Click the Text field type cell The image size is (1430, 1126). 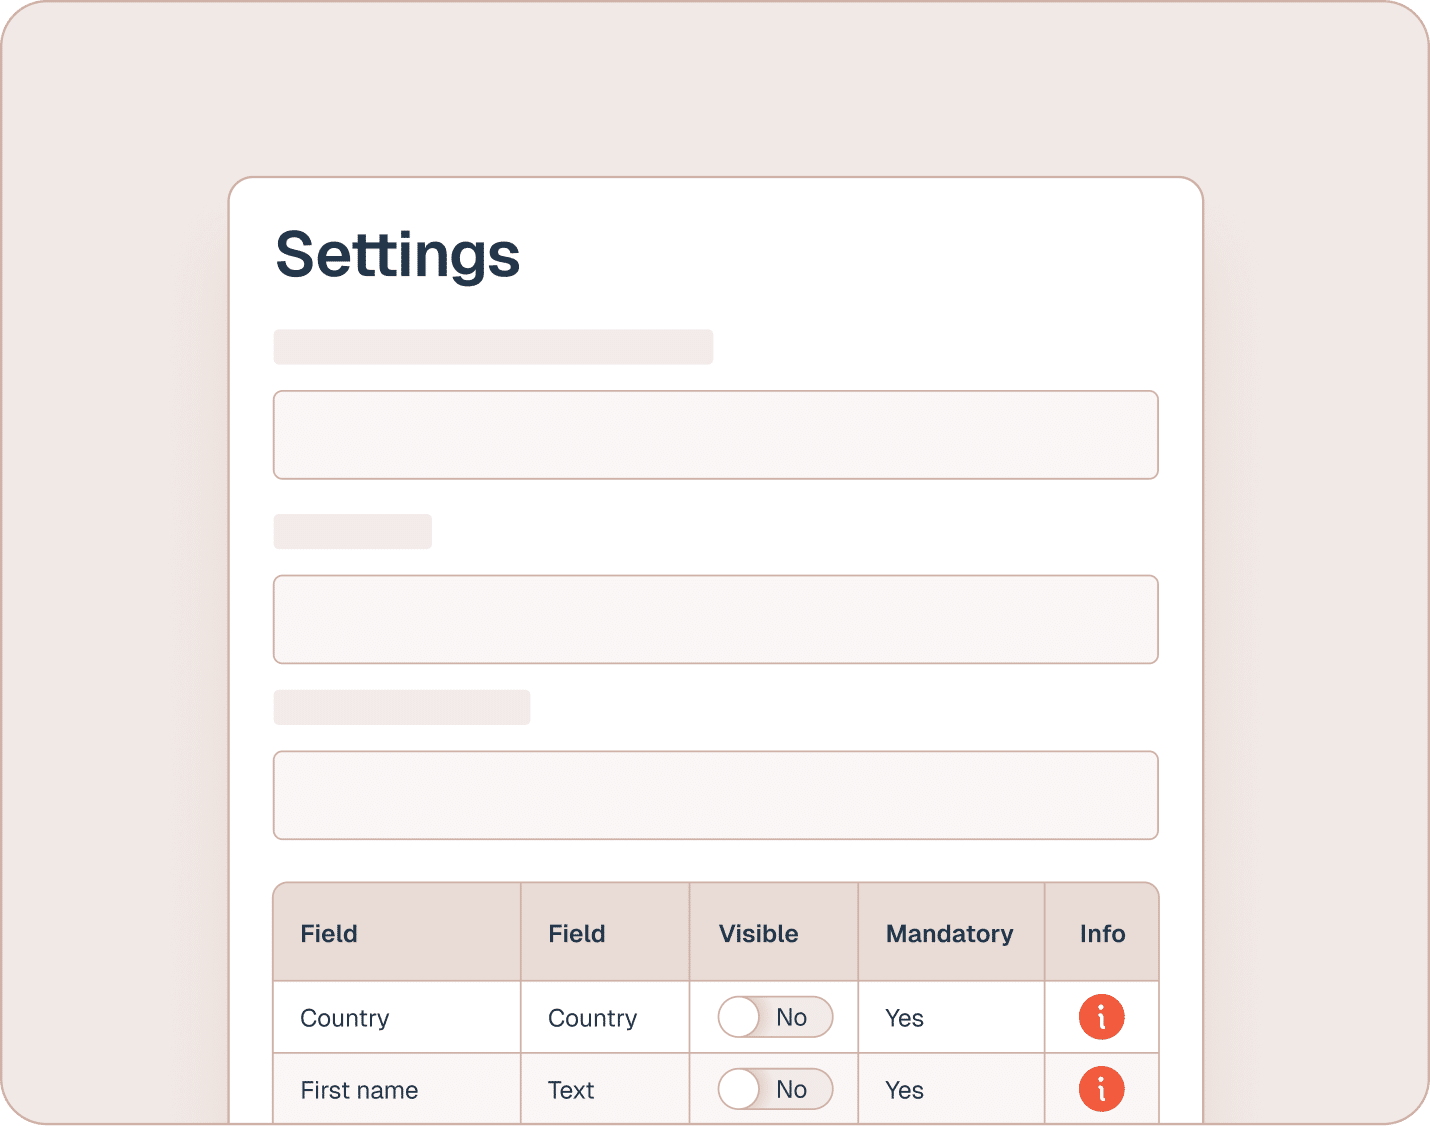click(571, 1090)
